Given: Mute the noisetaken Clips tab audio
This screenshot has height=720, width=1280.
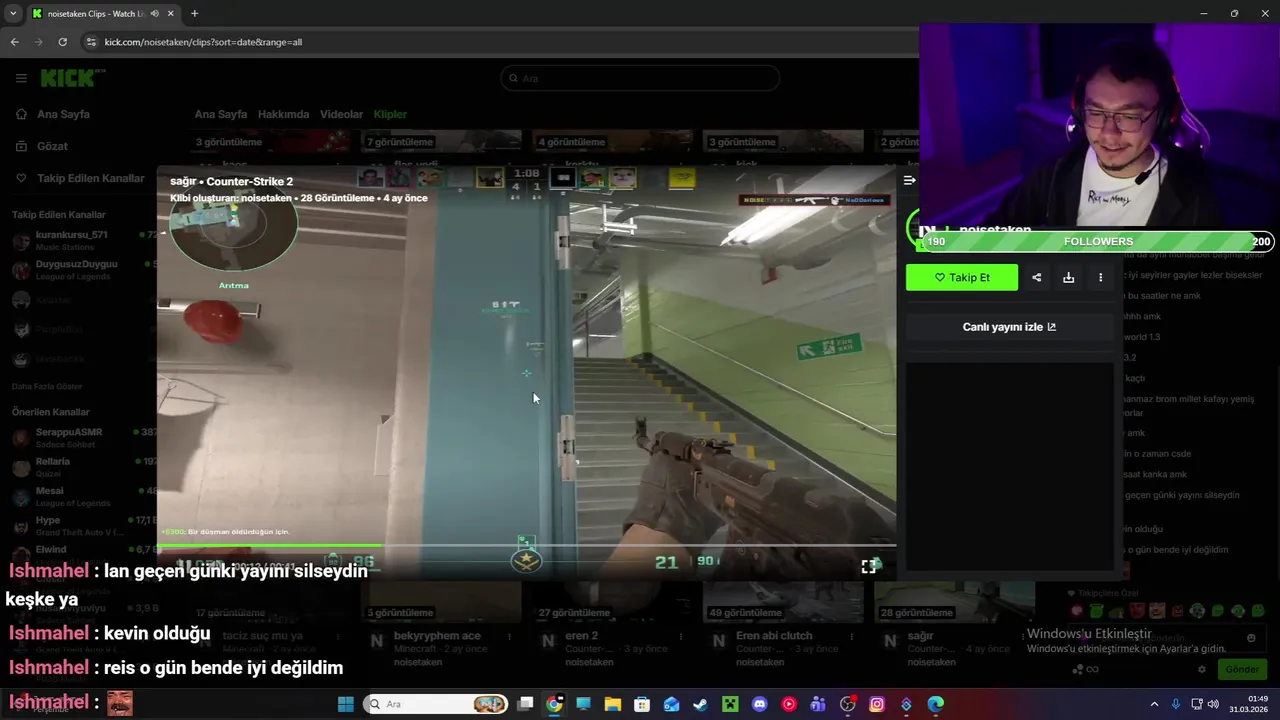Looking at the screenshot, I should tap(154, 14).
